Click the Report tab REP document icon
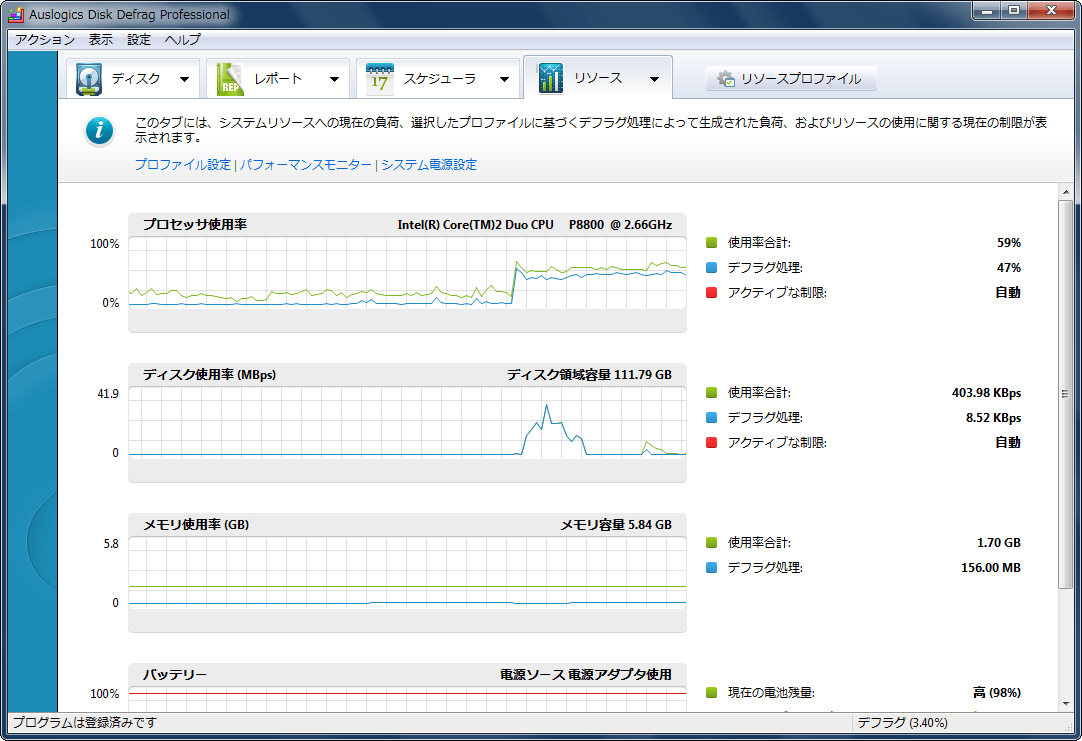The image size is (1082, 741). tap(229, 79)
